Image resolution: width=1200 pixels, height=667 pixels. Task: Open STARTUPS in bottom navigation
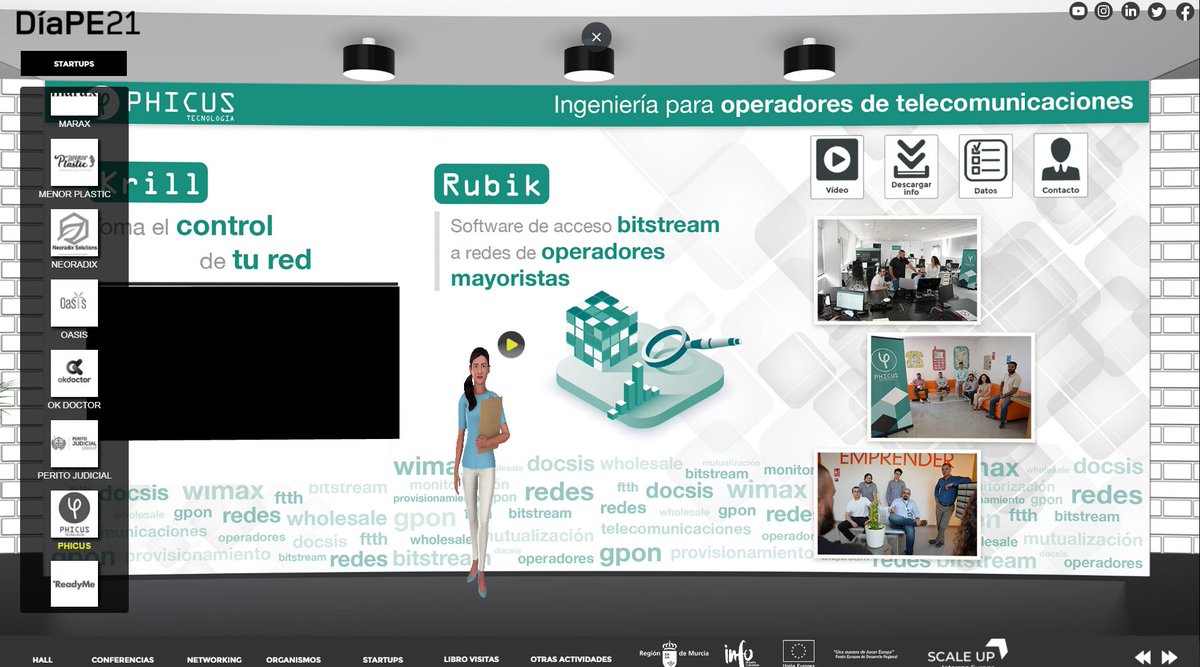coord(383,660)
